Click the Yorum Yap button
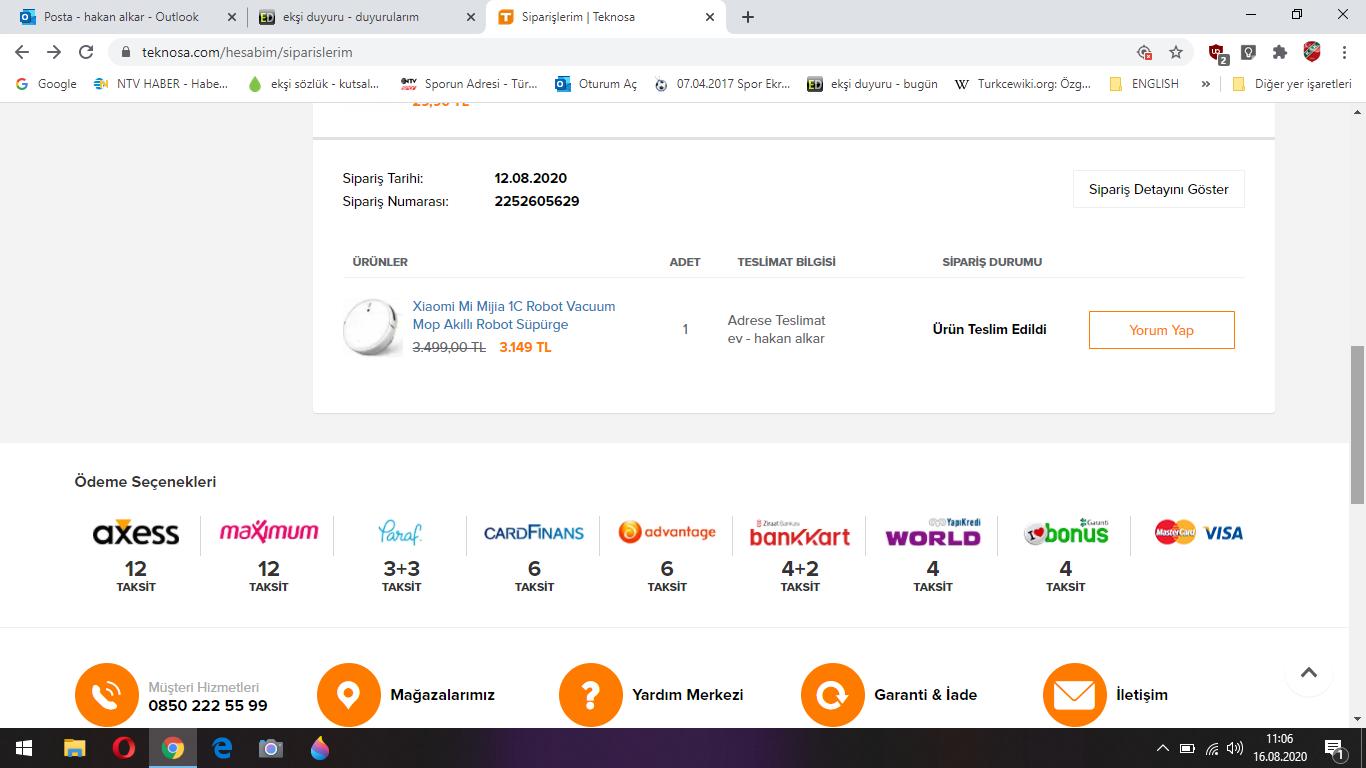This screenshot has height=768, width=1366. pos(1161,330)
